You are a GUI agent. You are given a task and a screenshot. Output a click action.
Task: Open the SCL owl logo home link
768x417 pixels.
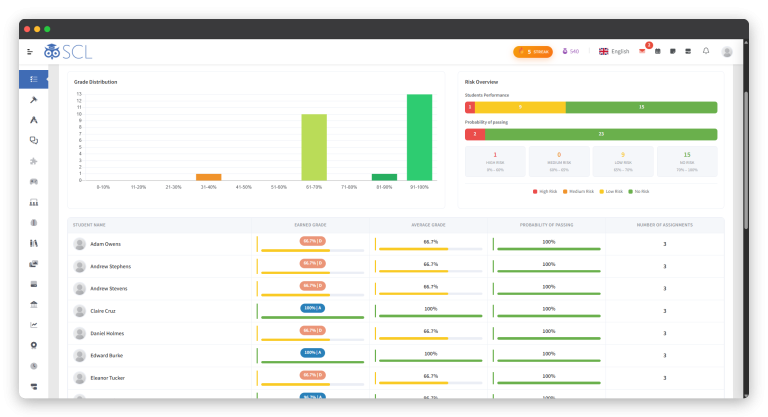pyautogui.click(x=68, y=51)
